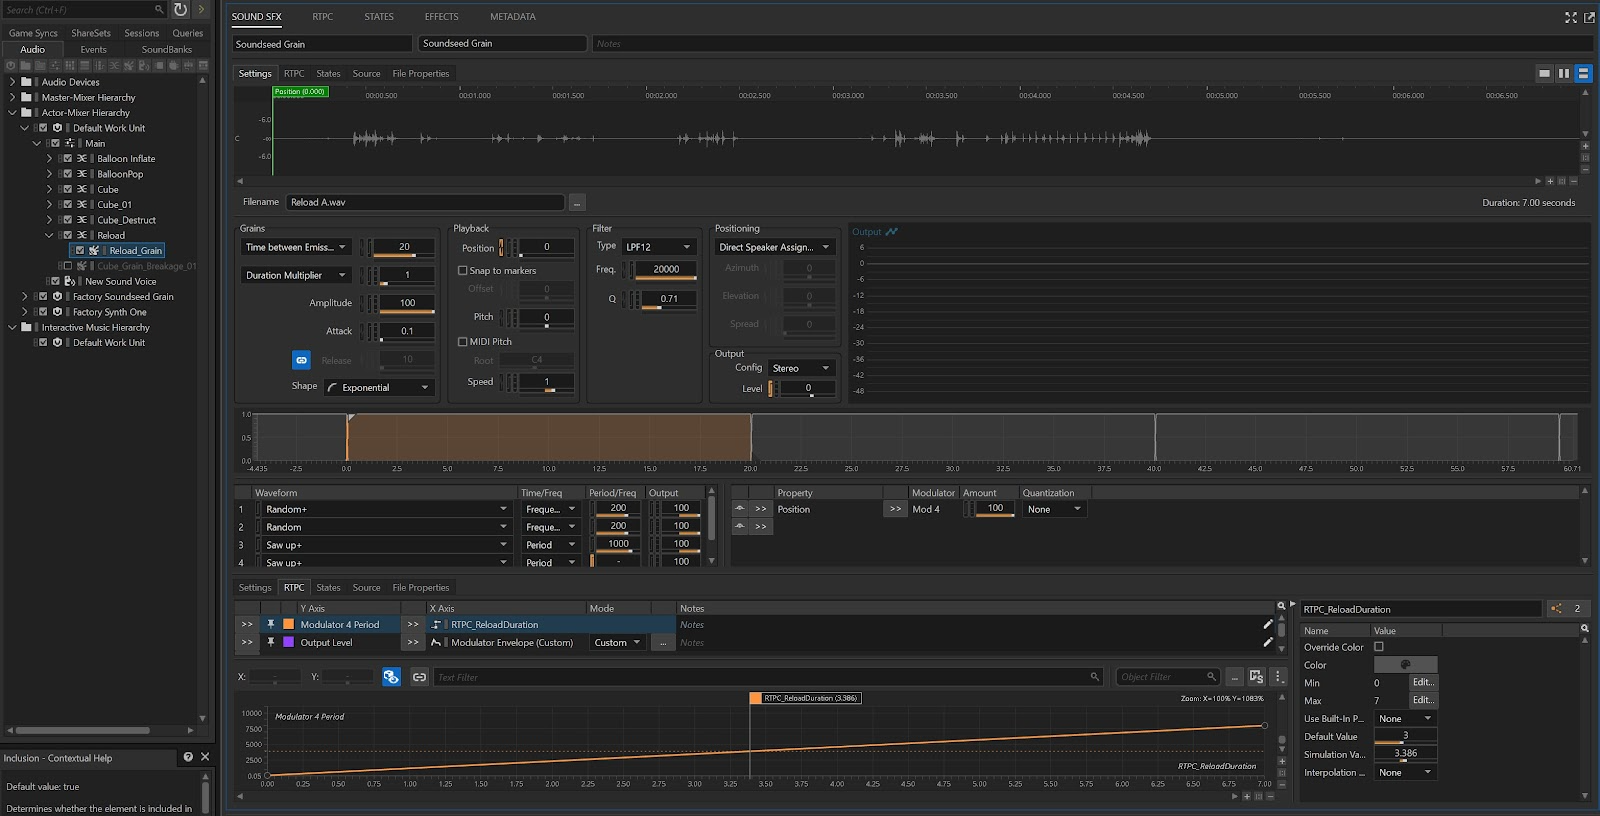Image resolution: width=1600 pixels, height=816 pixels.
Task: Click the blue link Attack/Release icon
Action: (301, 360)
